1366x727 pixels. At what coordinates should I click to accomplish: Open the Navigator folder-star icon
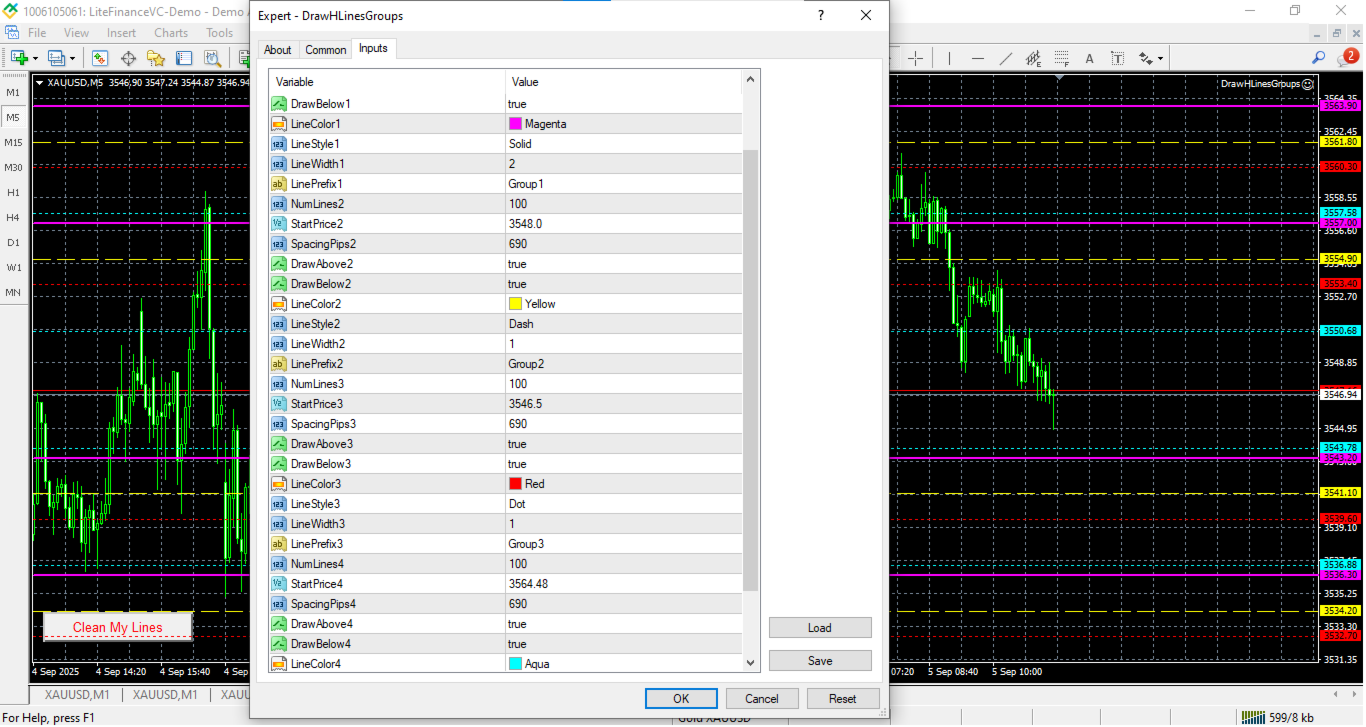[156, 58]
